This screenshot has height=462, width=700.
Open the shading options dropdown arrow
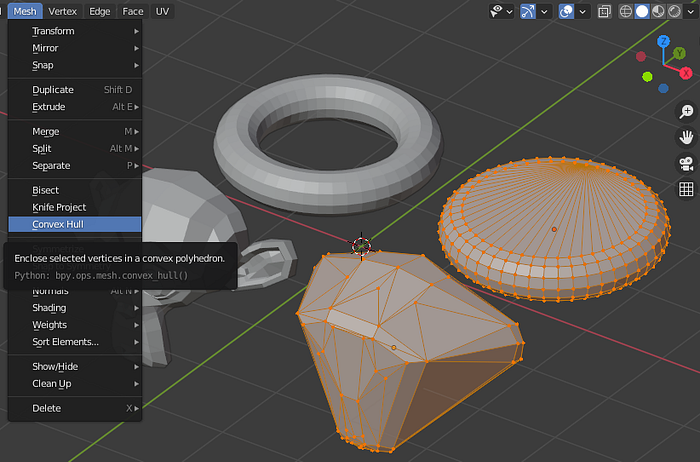pyautogui.click(x=690, y=12)
